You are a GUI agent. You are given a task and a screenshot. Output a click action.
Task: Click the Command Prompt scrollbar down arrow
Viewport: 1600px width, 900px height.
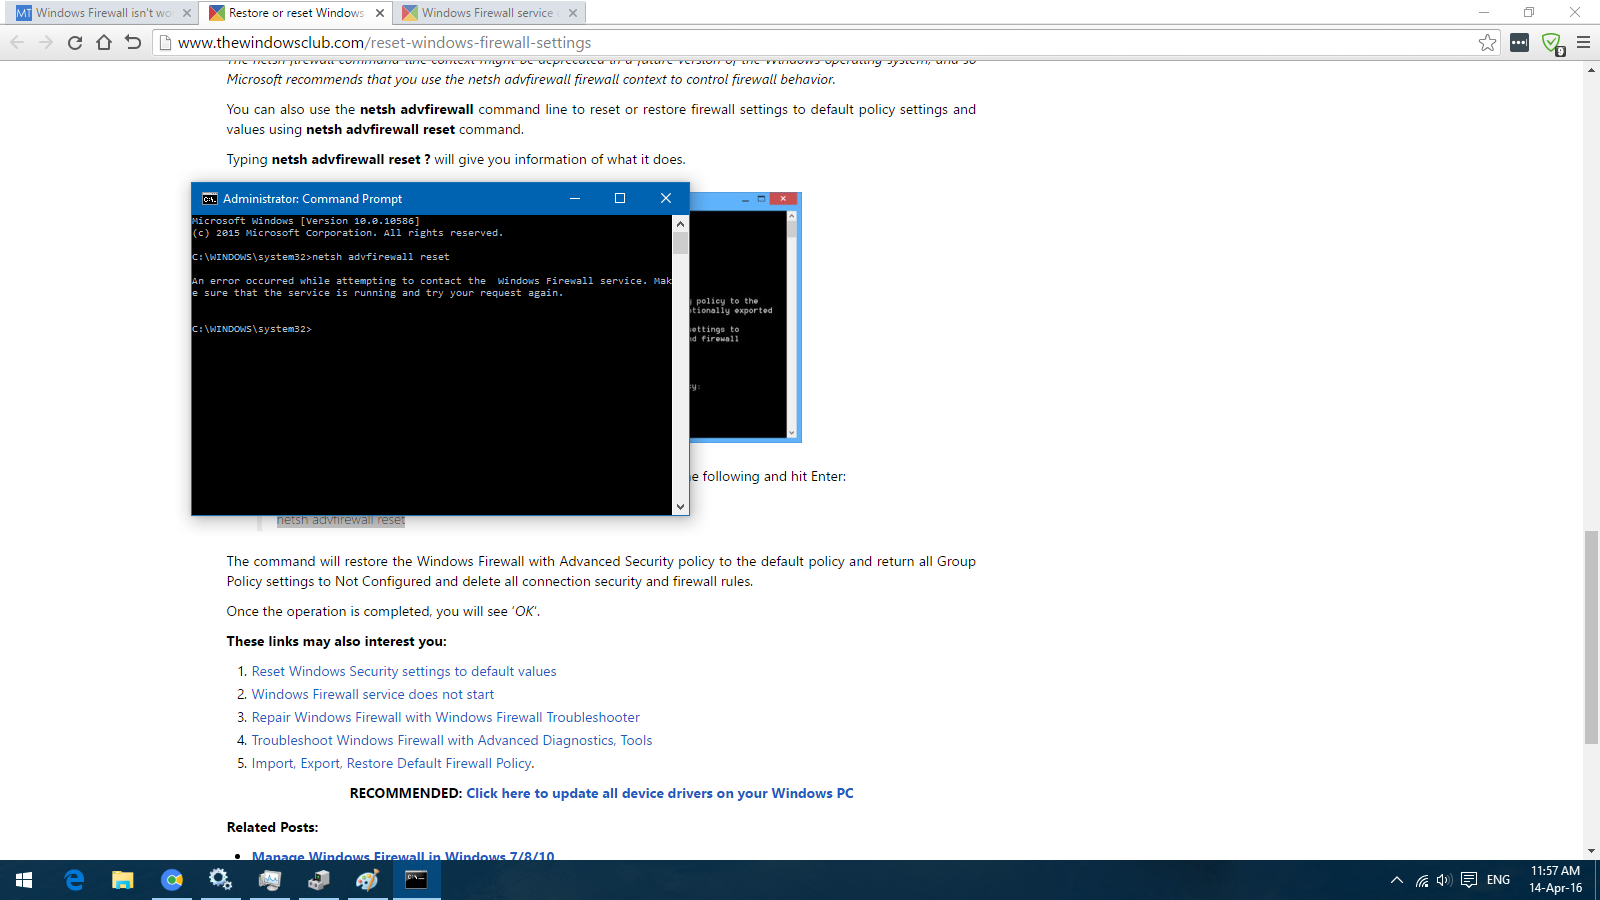click(680, 507)
